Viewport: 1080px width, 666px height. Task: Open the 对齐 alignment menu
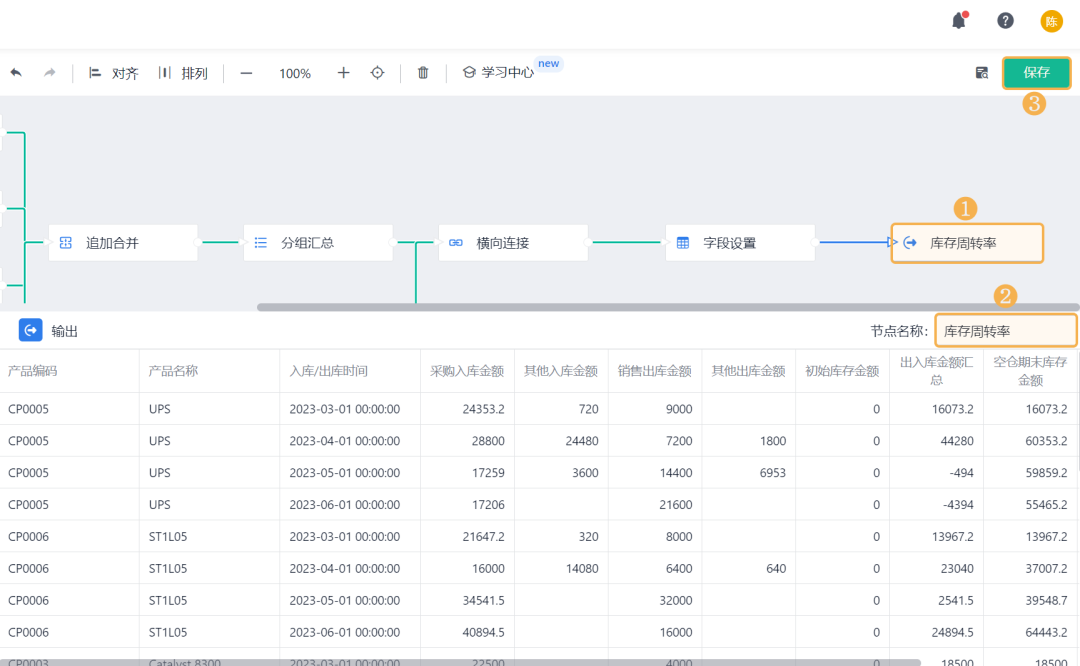113,73
